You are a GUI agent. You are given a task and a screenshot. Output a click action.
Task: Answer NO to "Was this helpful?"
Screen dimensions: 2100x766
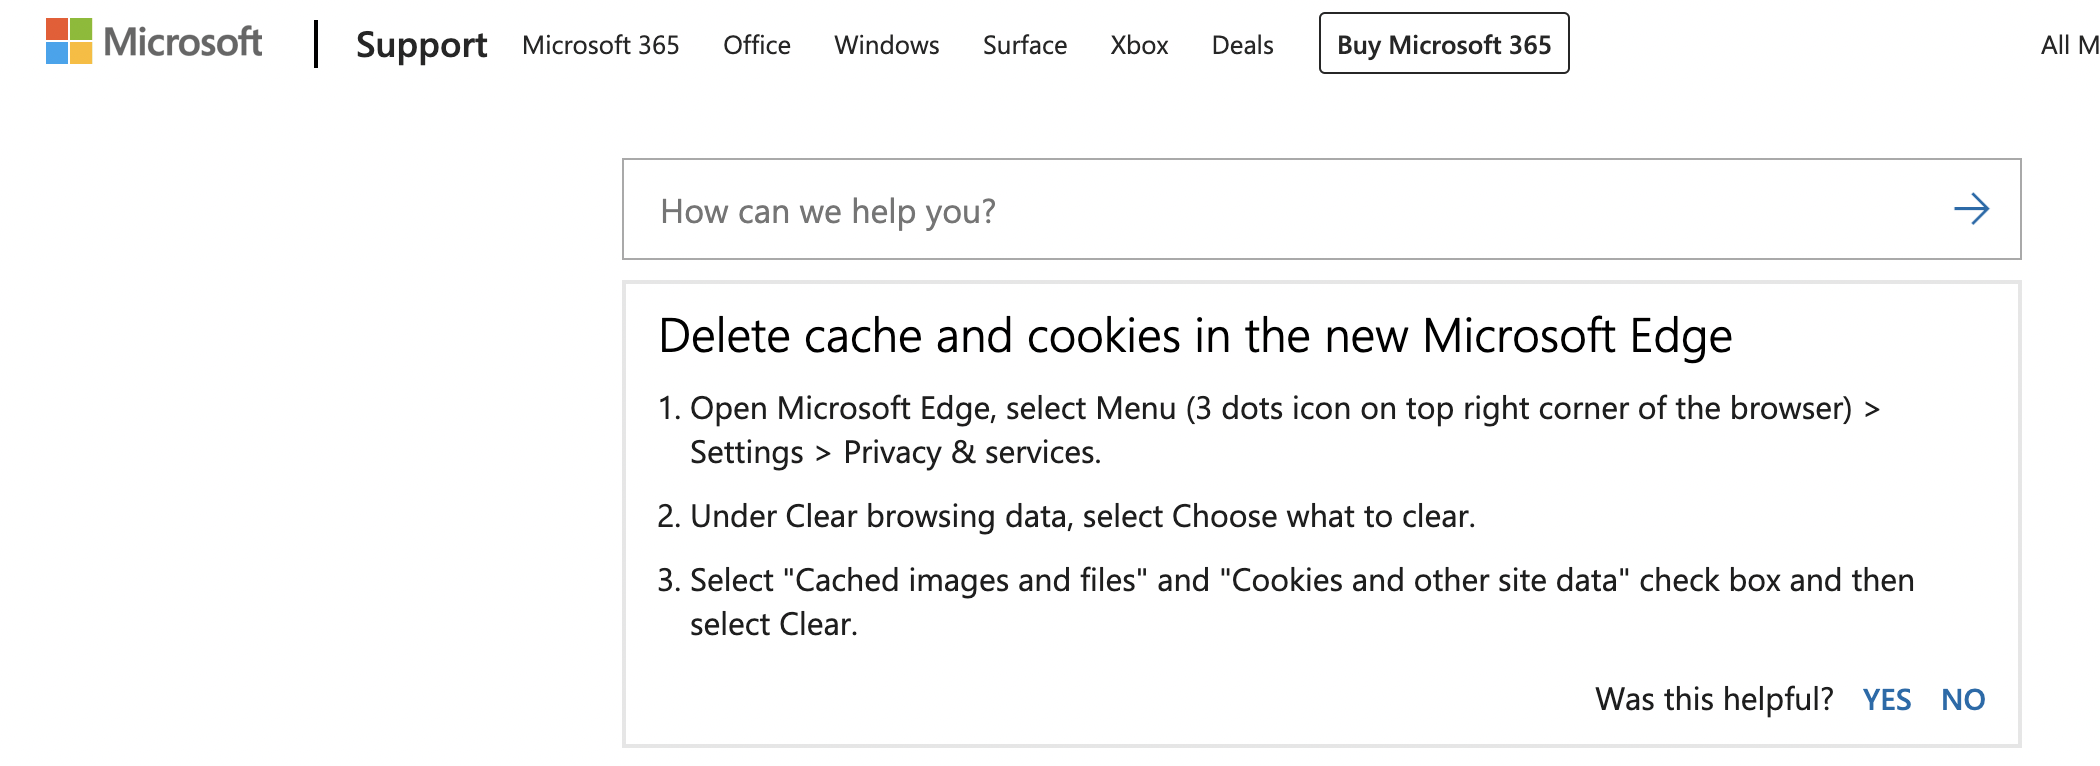click(1962, 699)
